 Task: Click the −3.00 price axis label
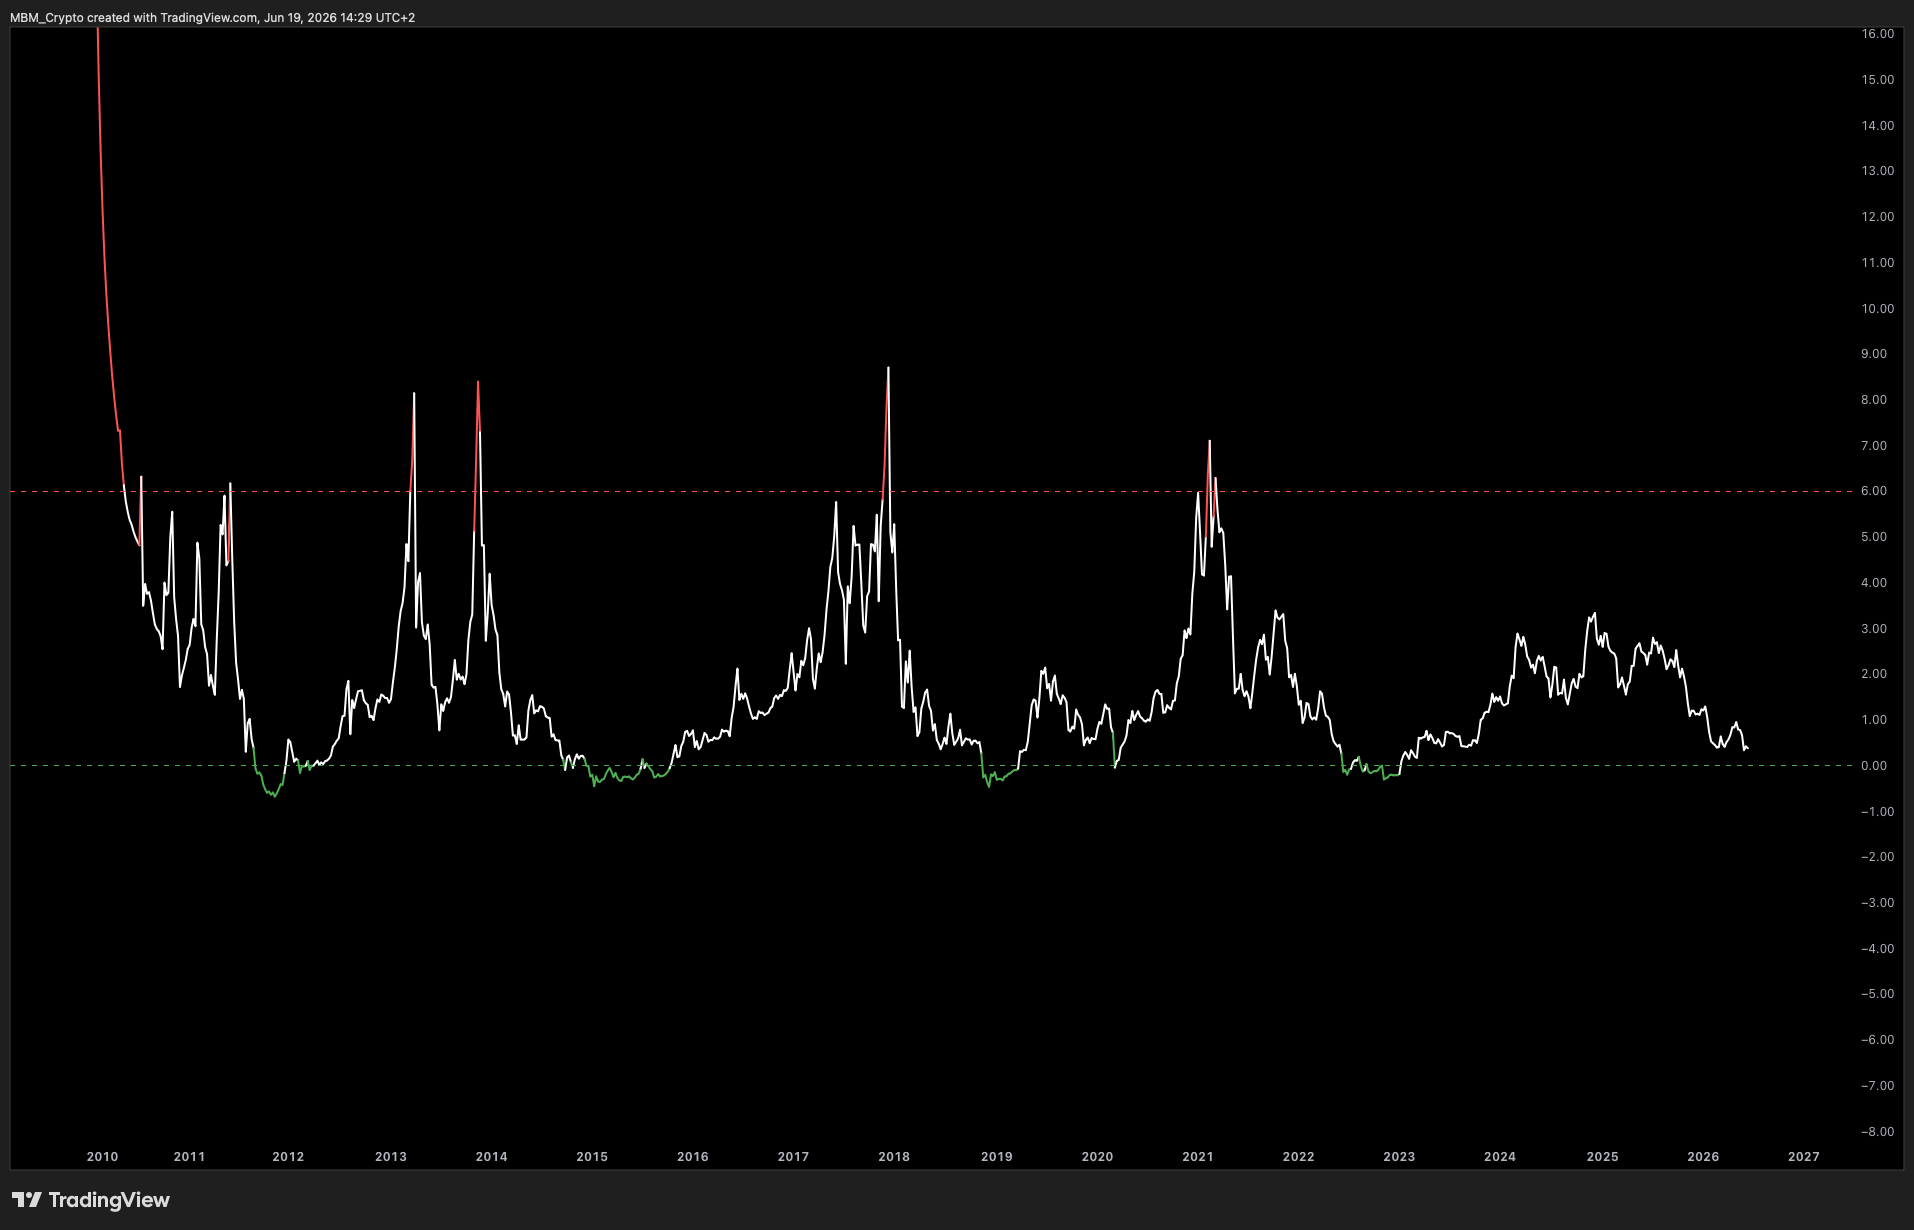tap(1877, 903)
